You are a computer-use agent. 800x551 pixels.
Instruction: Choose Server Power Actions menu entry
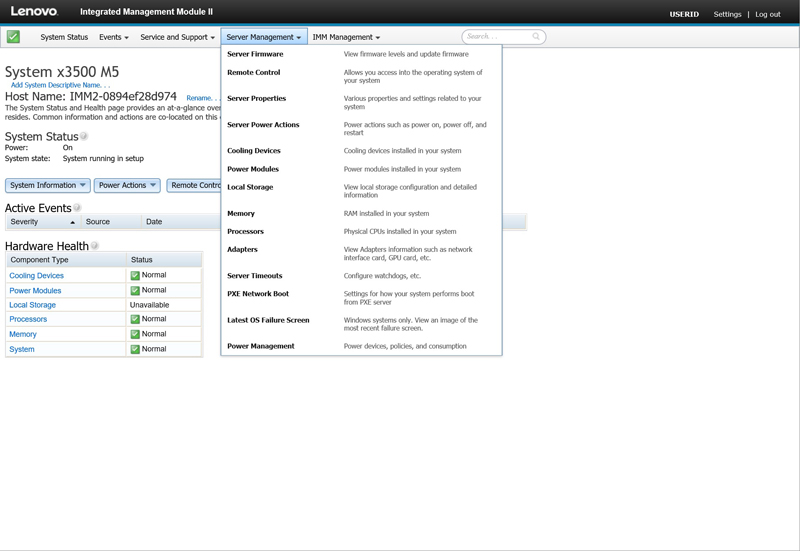pyautogui.click(x=263, y=124)
